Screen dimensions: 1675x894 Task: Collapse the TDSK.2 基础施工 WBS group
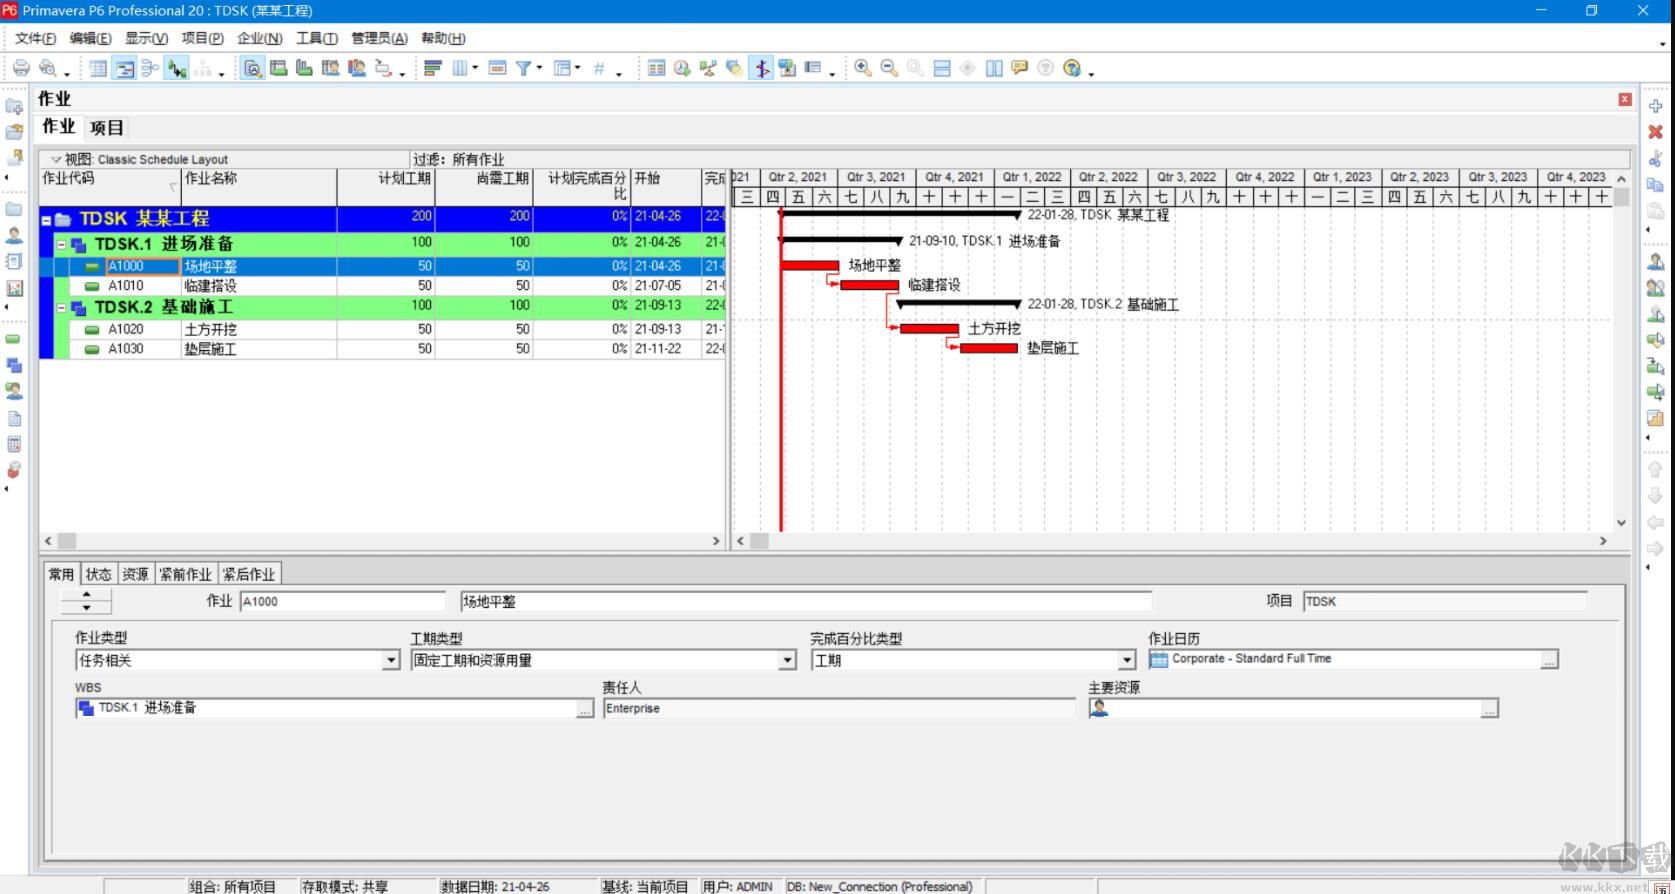61,308
